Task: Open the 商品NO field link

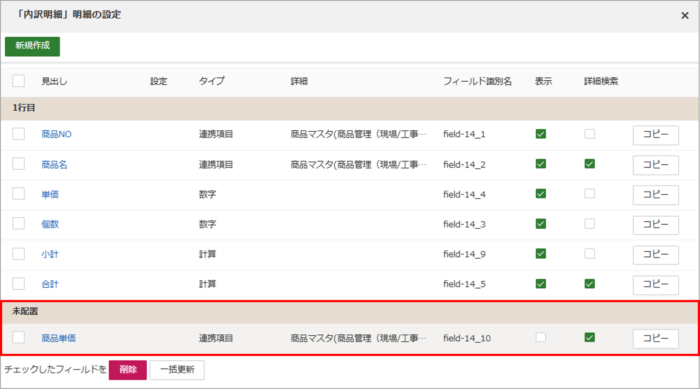Action: 56,134
